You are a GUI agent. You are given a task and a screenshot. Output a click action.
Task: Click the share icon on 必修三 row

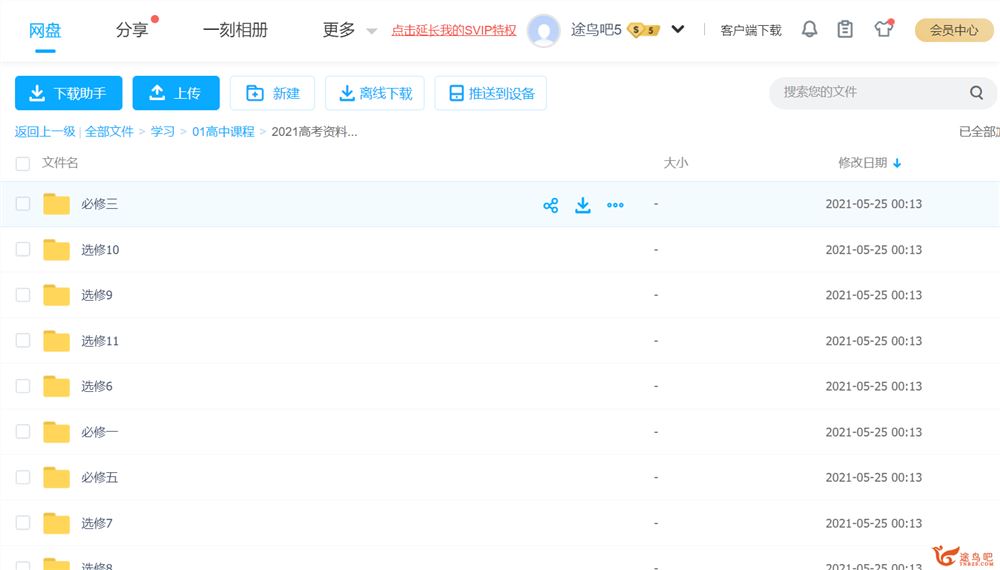click(550, 205)
